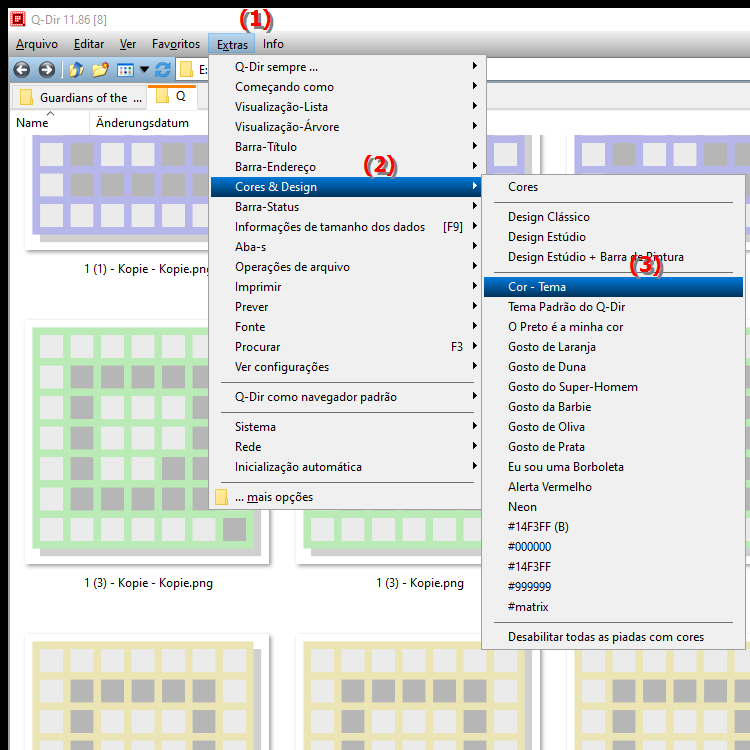Click the Q-Dir app icon in title bar
Image resolution: width=750 pixels, height=750 pixels.
(16, 16)
